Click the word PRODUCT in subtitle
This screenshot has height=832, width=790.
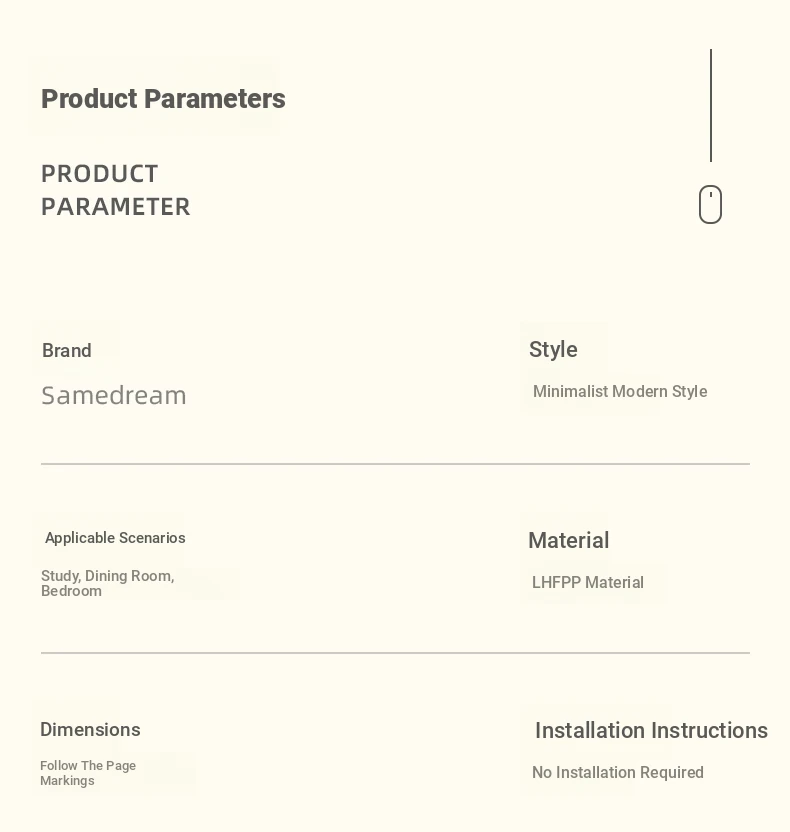tap(100, 174)
